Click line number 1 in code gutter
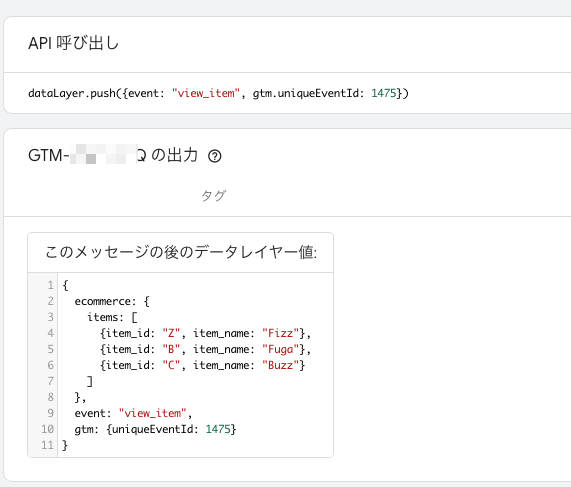The image size is (571, 487). [50, 285]
